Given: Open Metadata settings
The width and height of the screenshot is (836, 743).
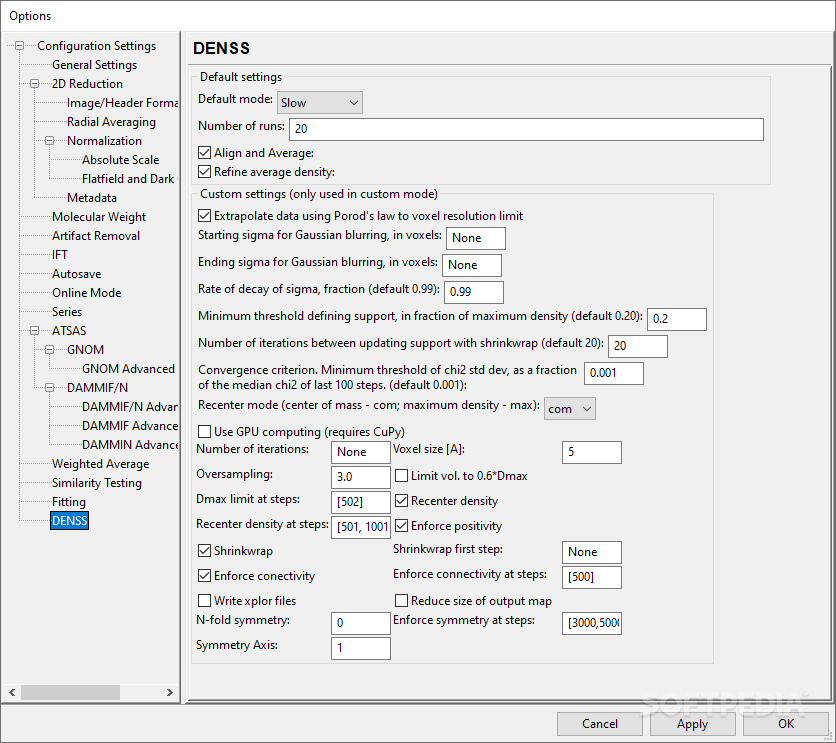Looking at the screenshot, I should coord(92,198).
